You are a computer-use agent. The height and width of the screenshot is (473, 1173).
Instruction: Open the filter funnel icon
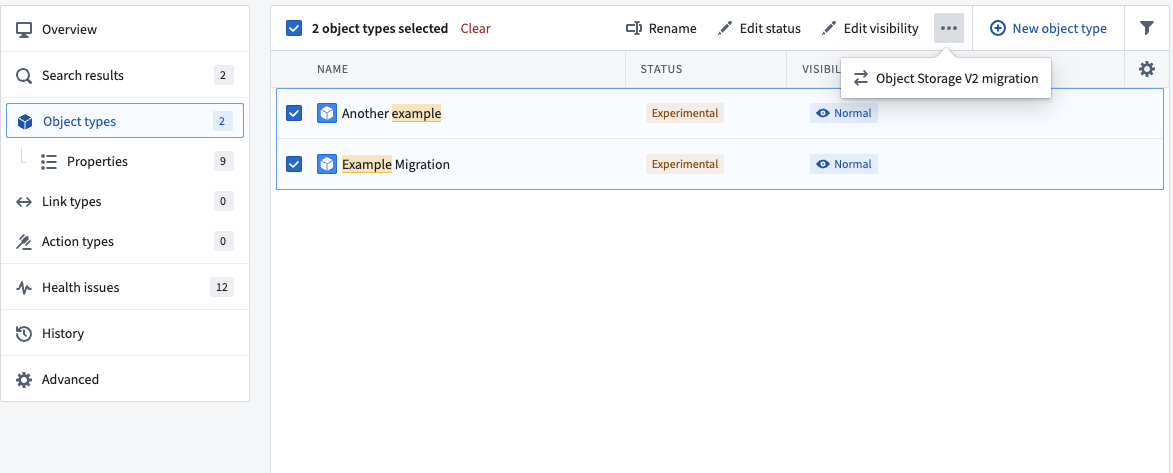tap(1146, 28)
